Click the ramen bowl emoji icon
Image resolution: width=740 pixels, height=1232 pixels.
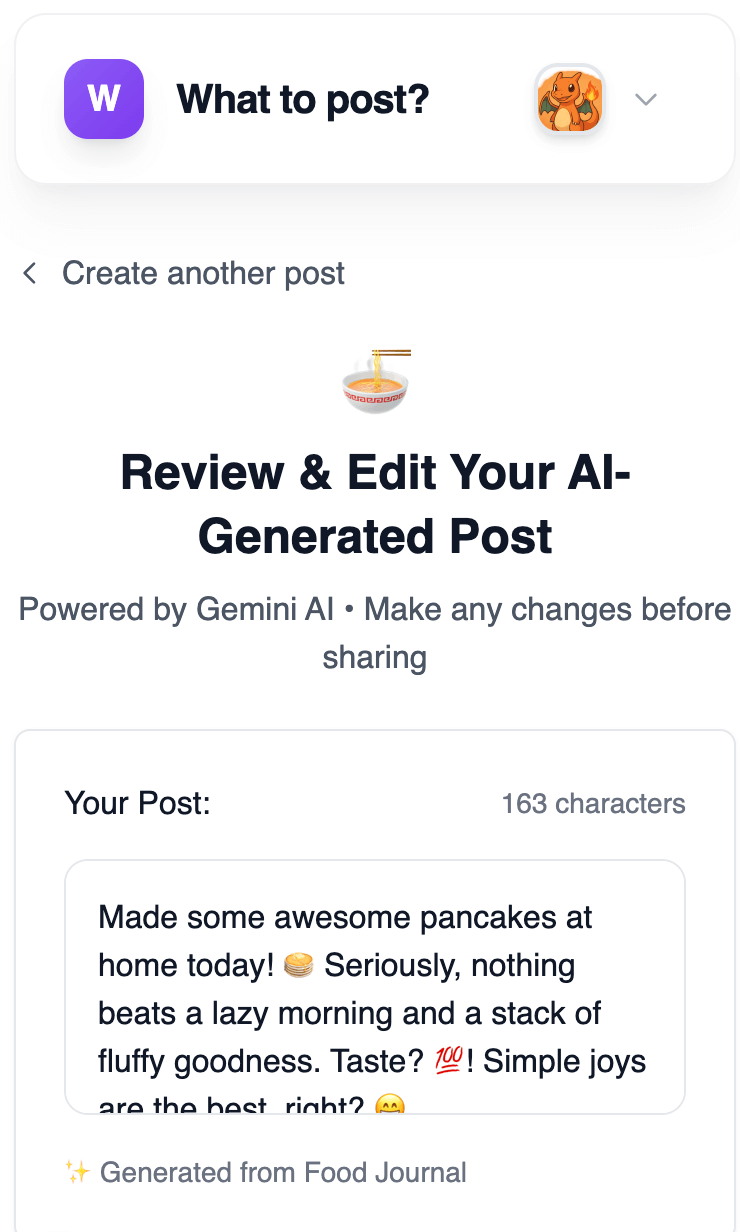pyautogui.click(x=375, y=381)
